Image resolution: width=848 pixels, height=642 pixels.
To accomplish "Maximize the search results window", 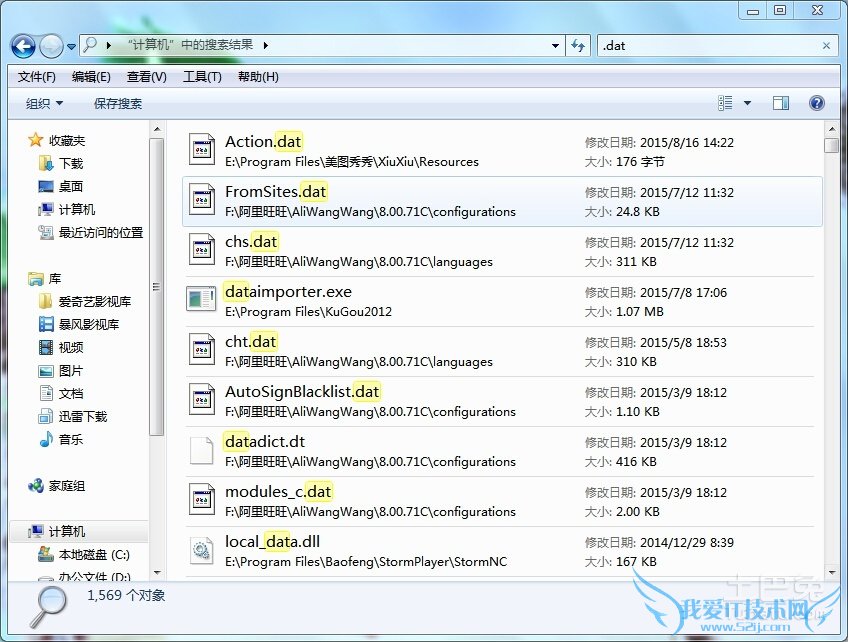I will [780, 10].
